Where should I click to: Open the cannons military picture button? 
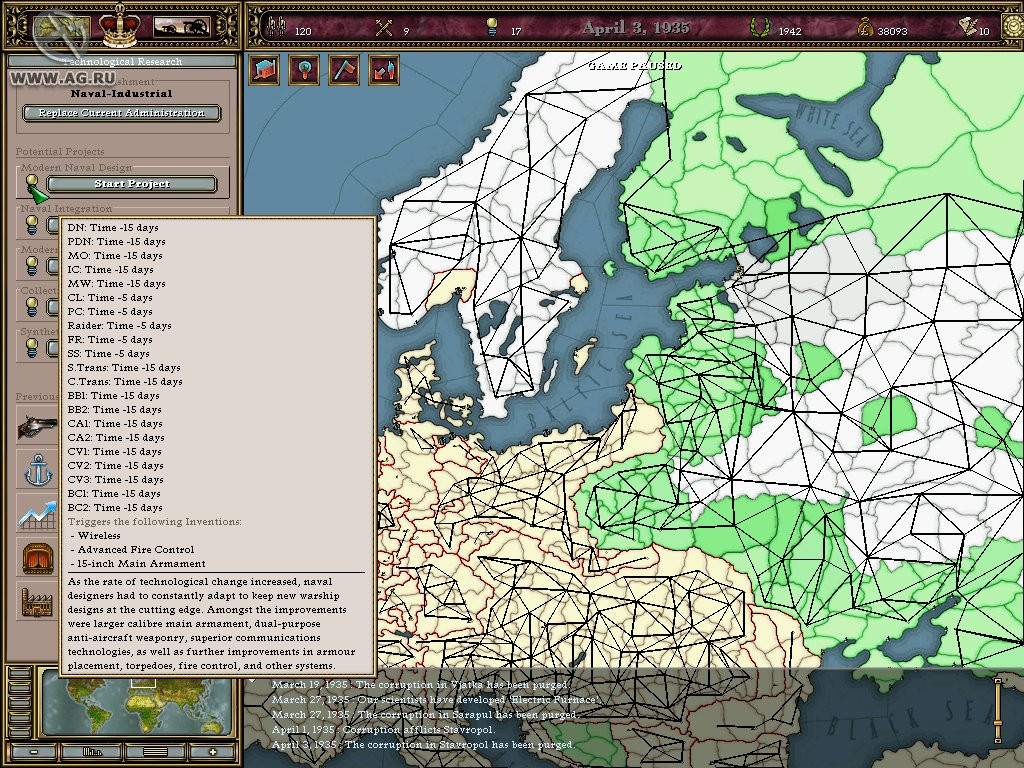tap(181, 27)
